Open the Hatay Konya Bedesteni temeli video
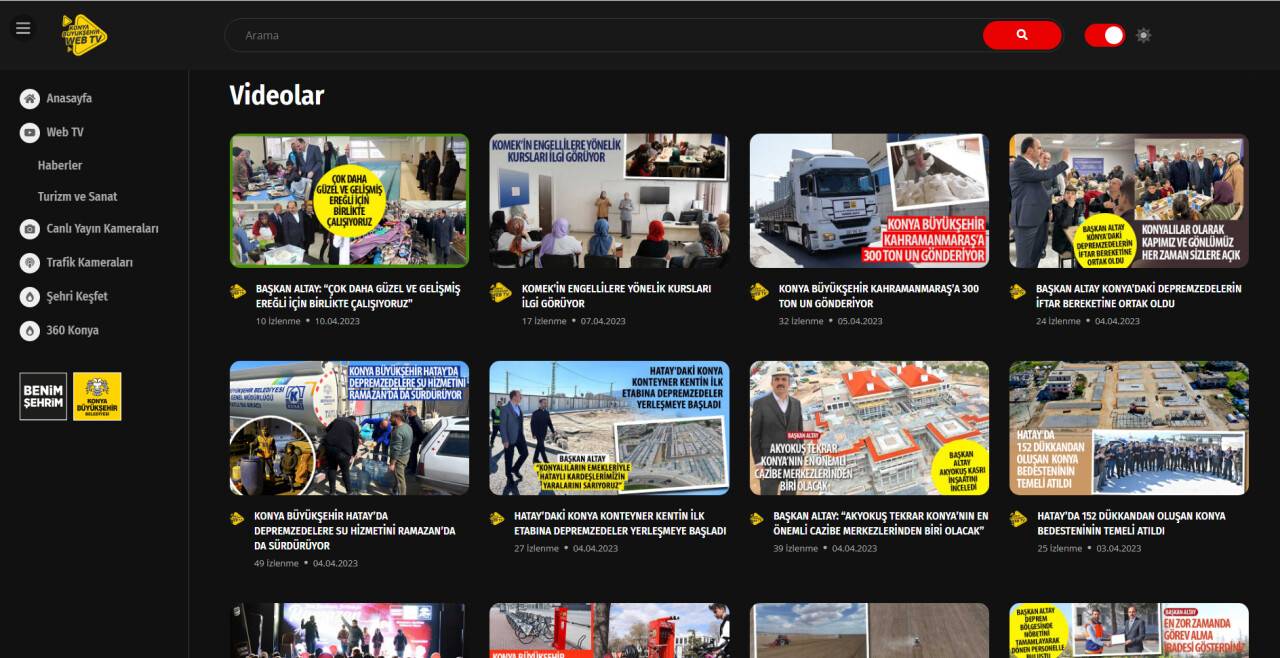This screenshot has height=658, width=1280. [1128, 427]
